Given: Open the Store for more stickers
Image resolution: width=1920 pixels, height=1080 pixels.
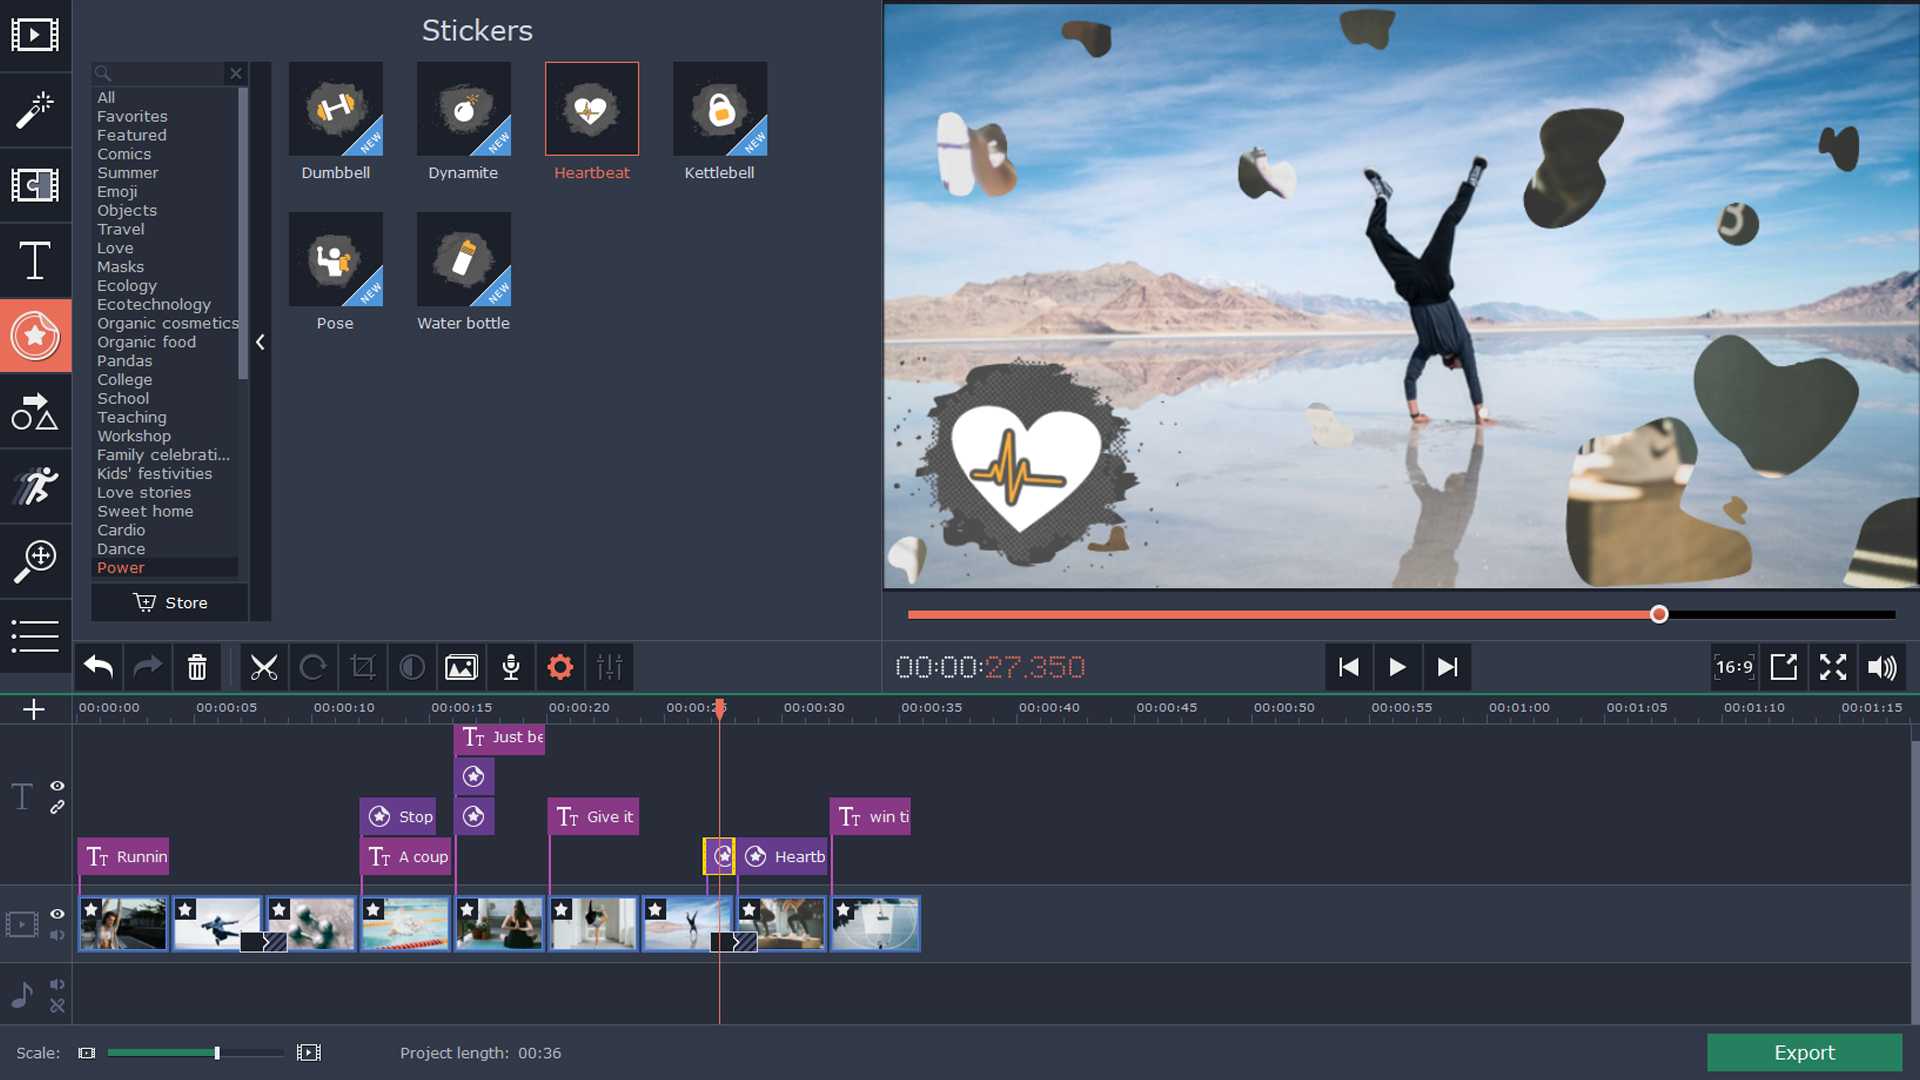Looking at the screenshot, I should (x=170, y=603).
